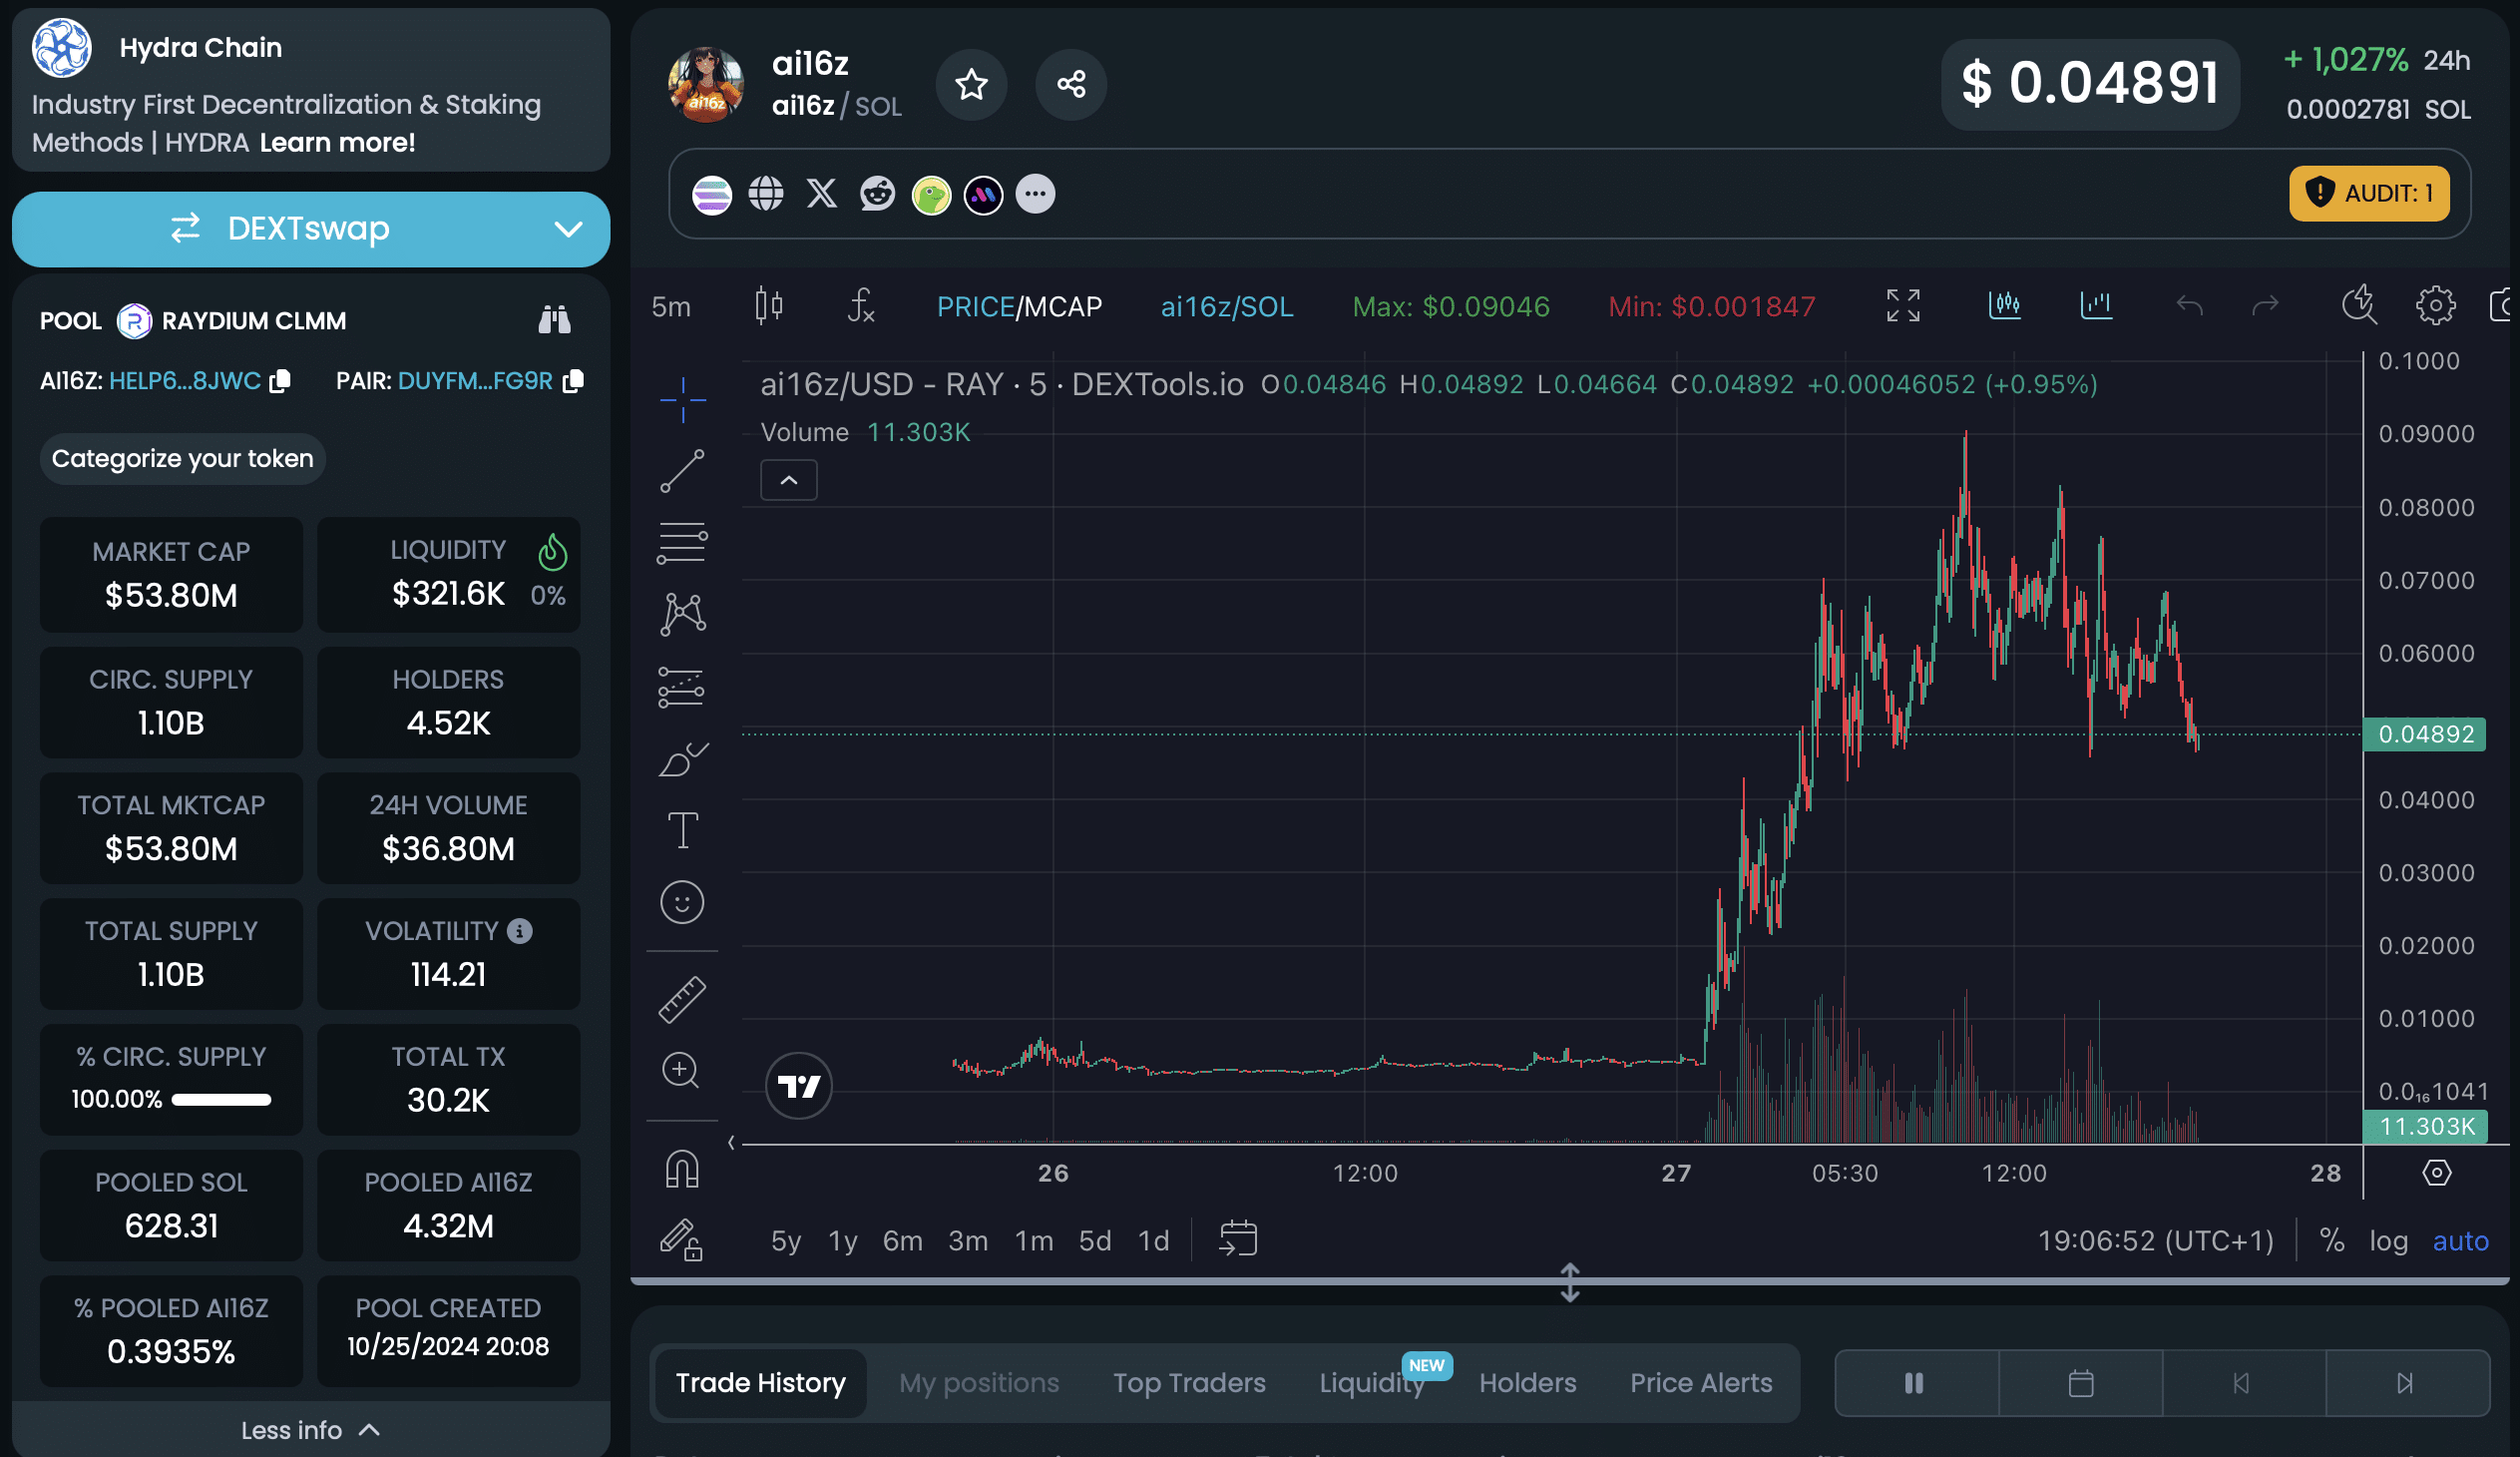Show more links with ellipsis icon

pos(1035,194)
